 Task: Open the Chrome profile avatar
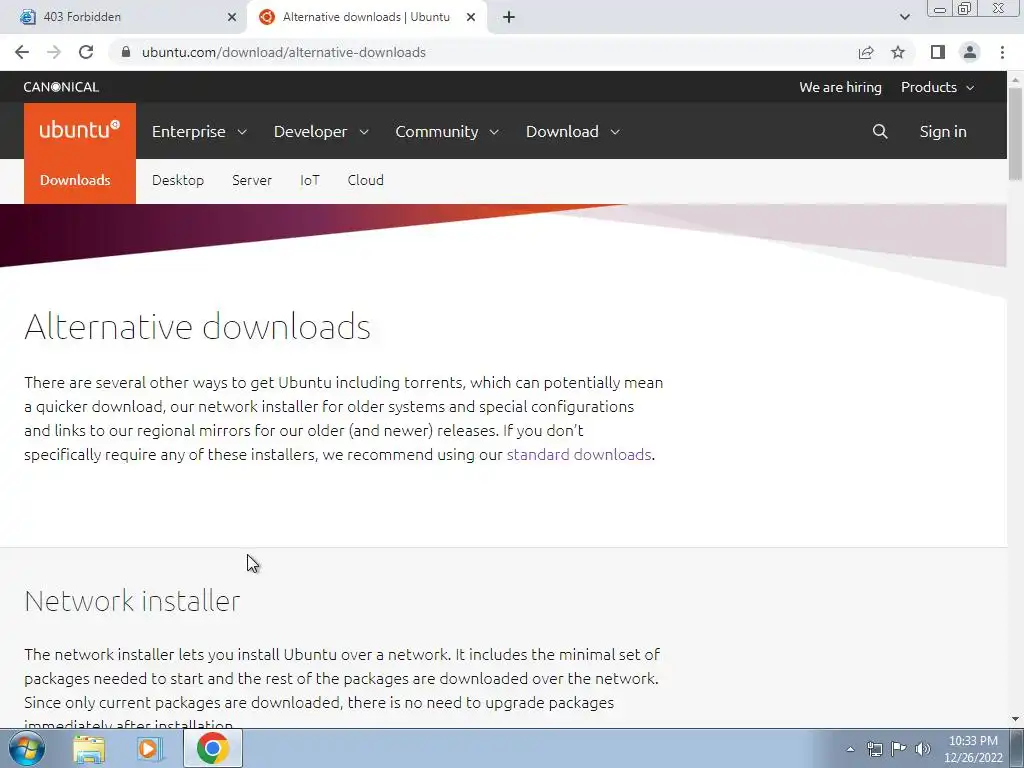coord(970,52)
